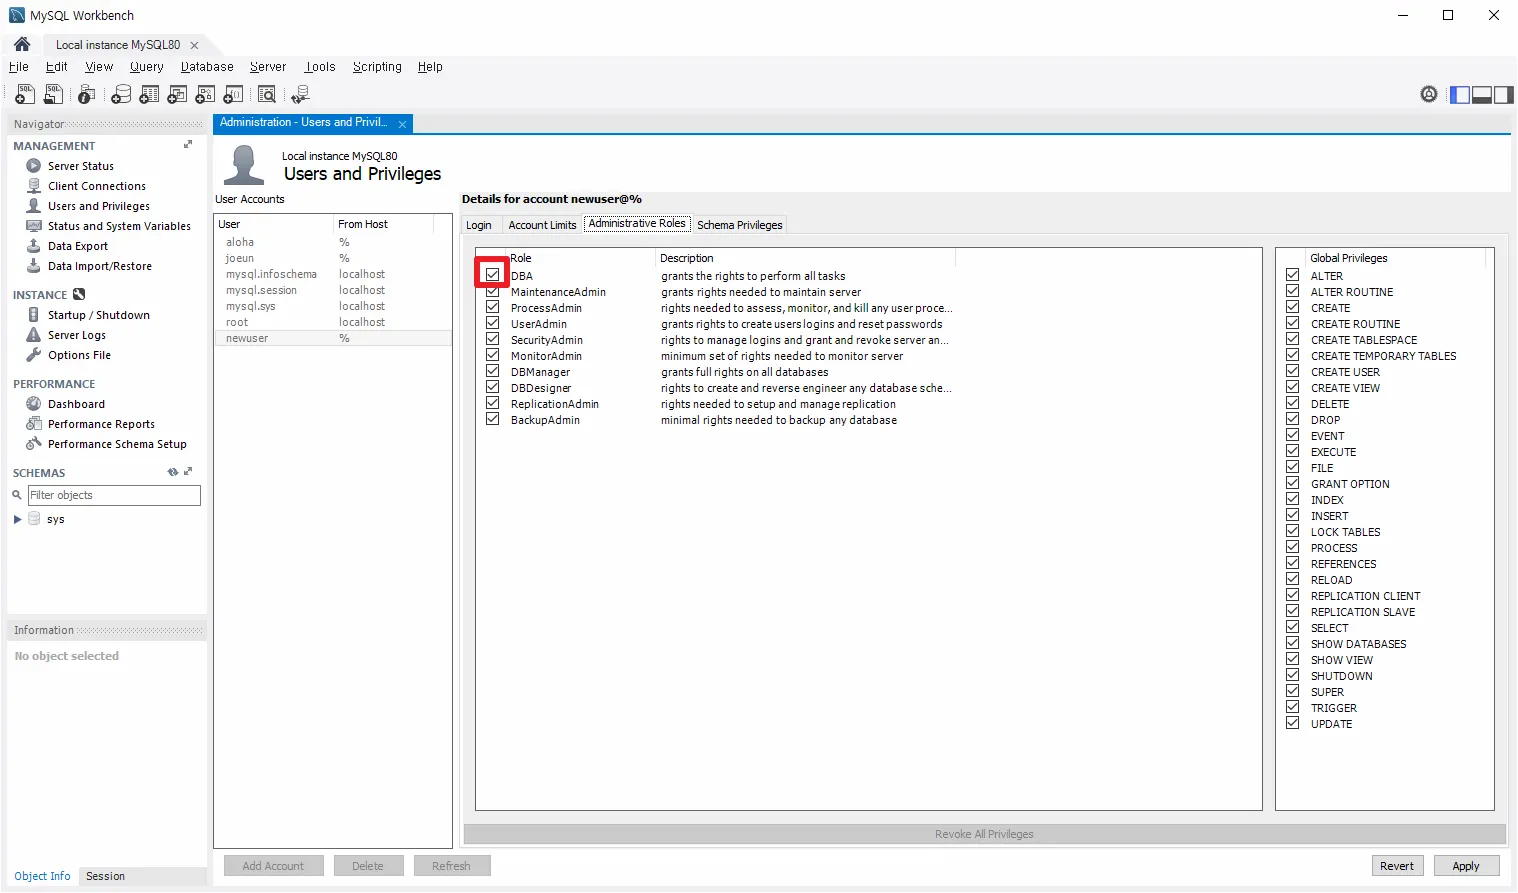This screenshot has height=893, width=1518.
Task: Create a new schema toolbar icon
Action: (x=121, y=94)
